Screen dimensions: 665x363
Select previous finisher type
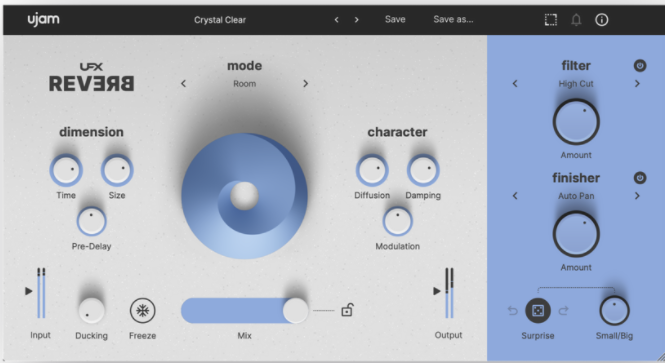coord(515,195)
